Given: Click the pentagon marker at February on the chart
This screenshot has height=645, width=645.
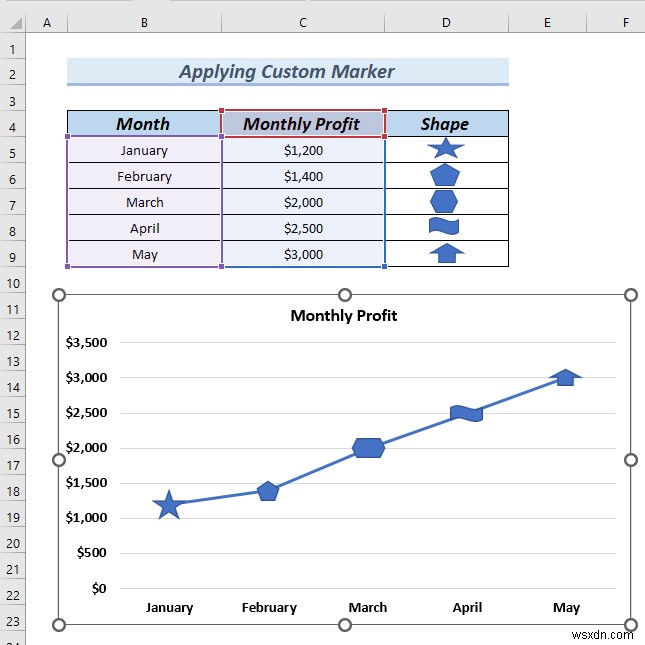Looking at the screenshot, I should tap(268, 491).
